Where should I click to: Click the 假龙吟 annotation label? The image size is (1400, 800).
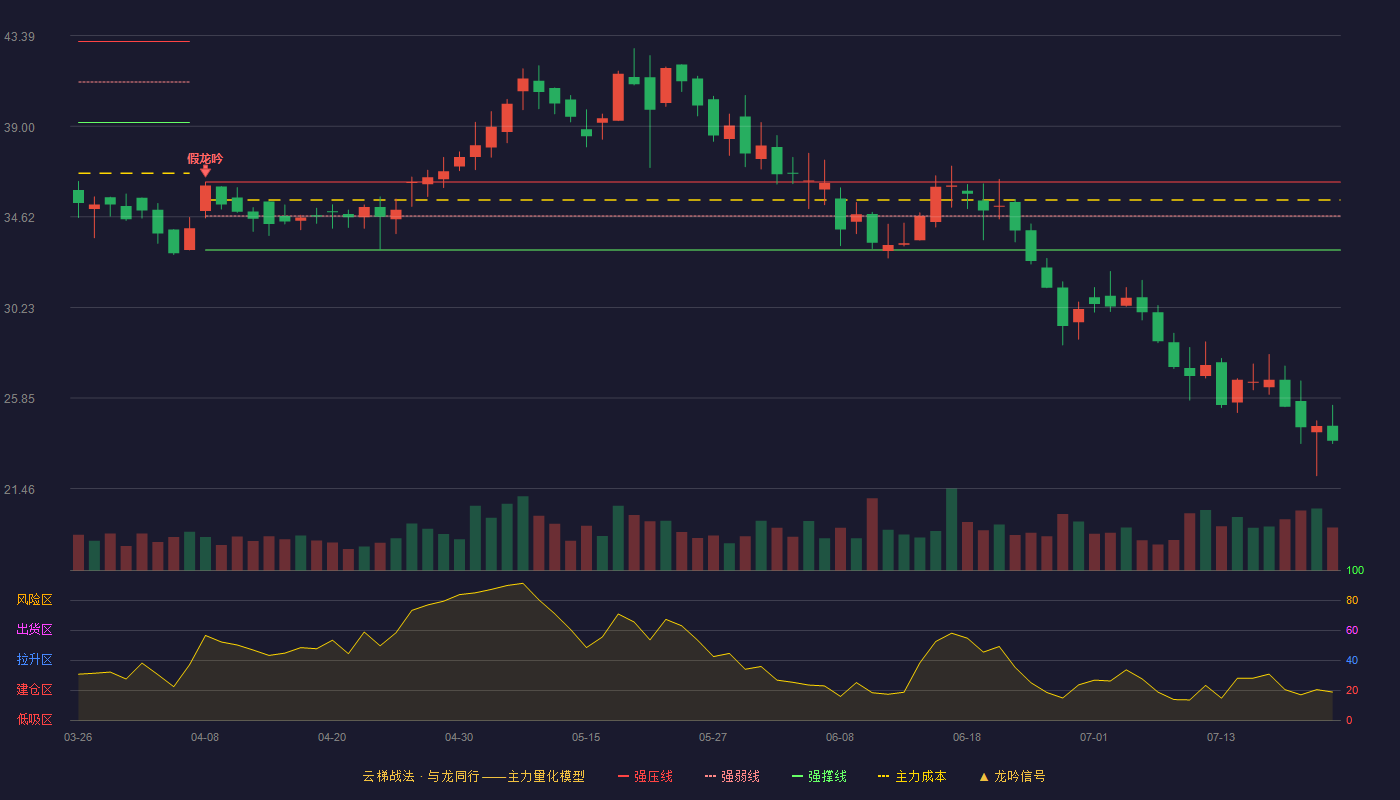pos(205,158)
